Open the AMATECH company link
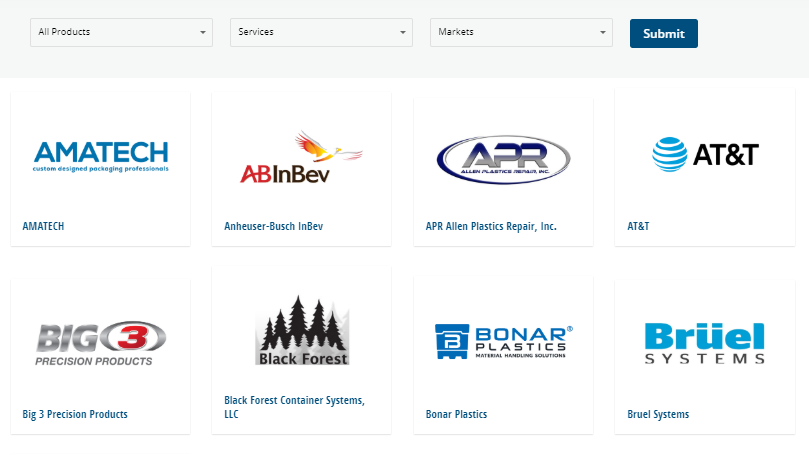The width and height of the screenshot is (809, 455). [43, 226]
